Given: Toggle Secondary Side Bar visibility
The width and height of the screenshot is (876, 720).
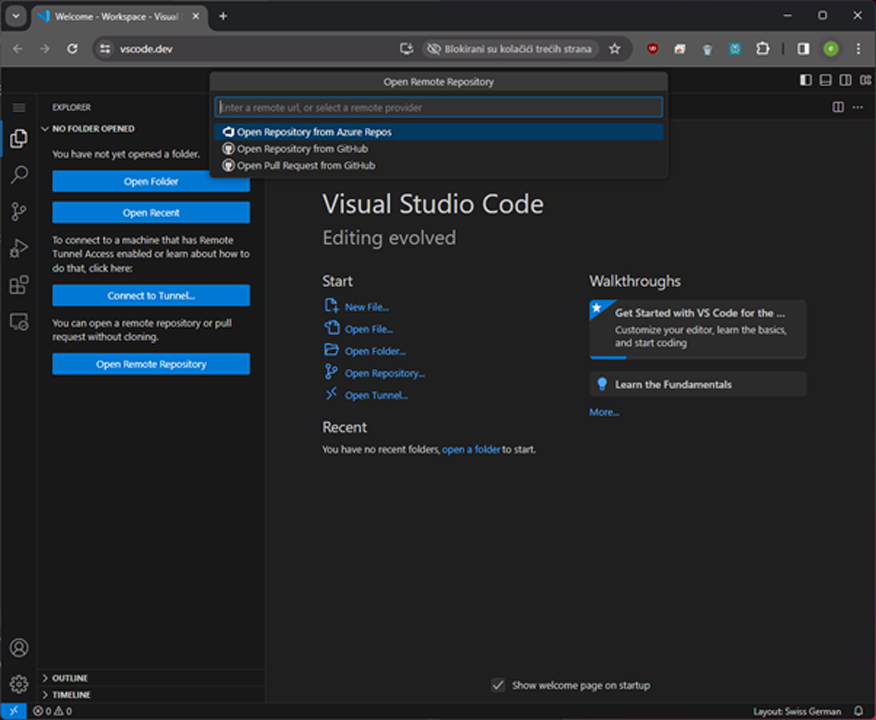Looking at the screenshot, I should click(x=845, y=80).
